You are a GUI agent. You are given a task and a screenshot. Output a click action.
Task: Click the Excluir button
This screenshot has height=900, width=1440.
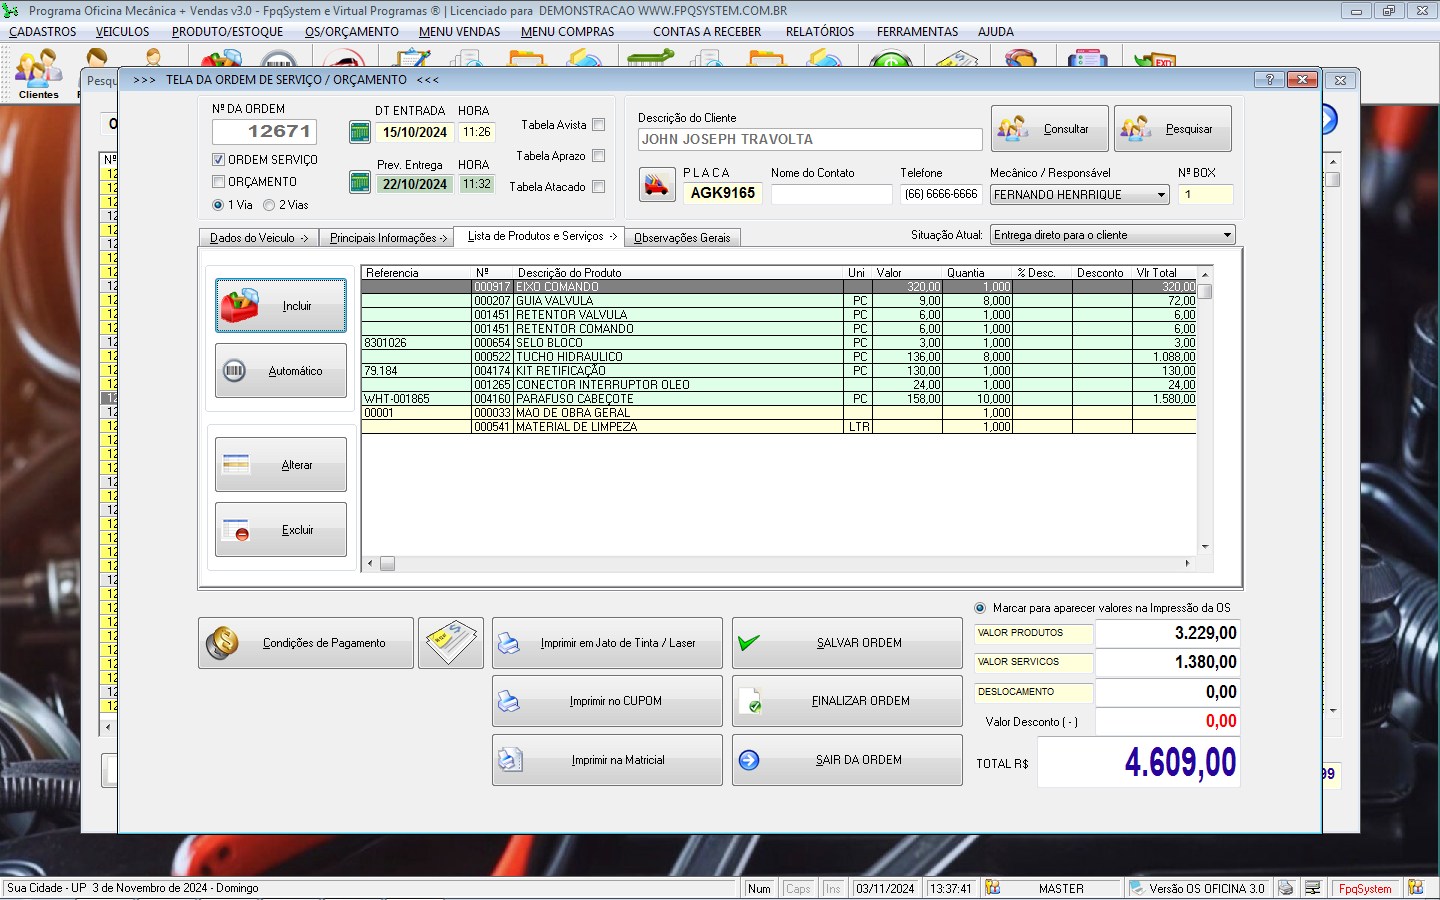[281, 530]
